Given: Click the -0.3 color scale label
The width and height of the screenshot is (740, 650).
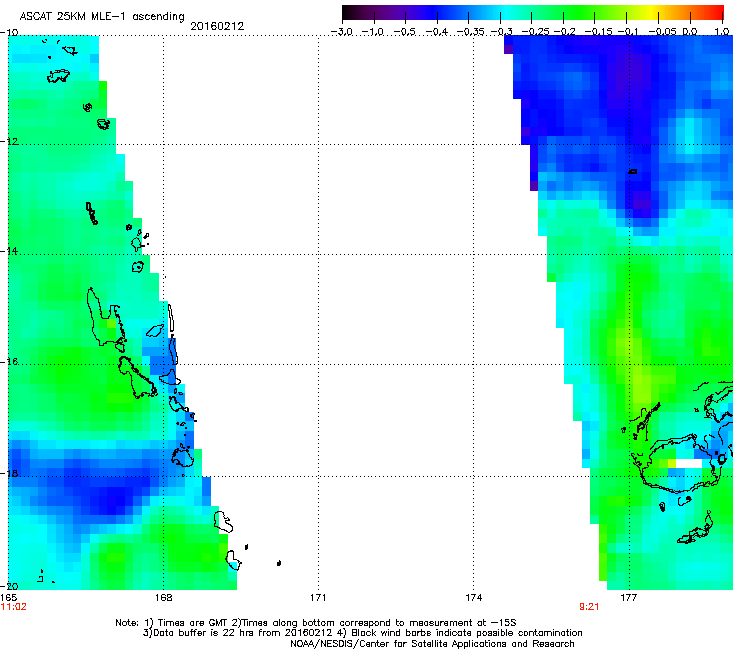Looking at the screenshot, I should coord(501,32).
